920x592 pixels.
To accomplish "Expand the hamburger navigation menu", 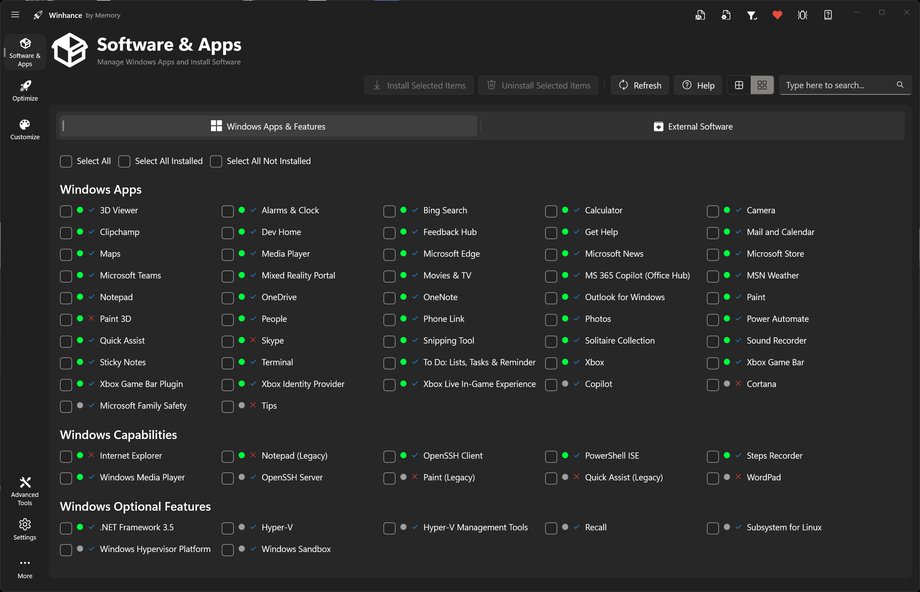I will coord(15,15).
